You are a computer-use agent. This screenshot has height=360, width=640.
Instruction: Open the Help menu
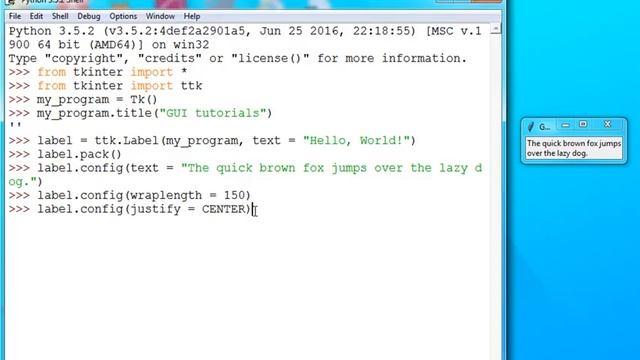tap(191, 16)
